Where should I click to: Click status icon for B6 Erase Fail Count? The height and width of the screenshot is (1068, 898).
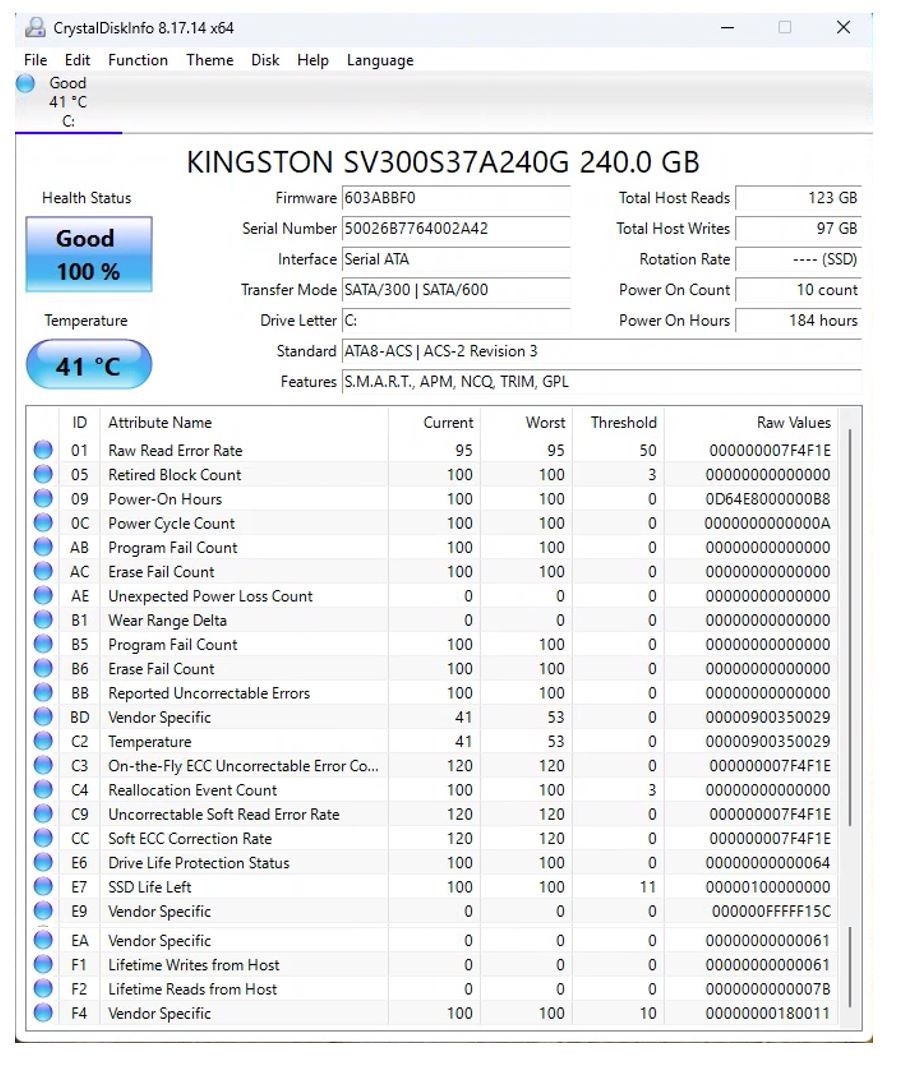point(43,668)
